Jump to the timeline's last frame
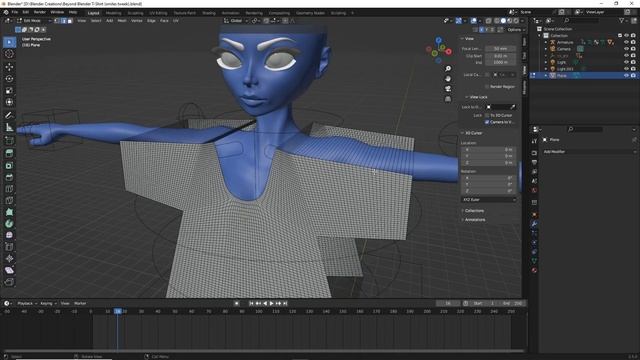640x360 pixels. click(285, 304)
